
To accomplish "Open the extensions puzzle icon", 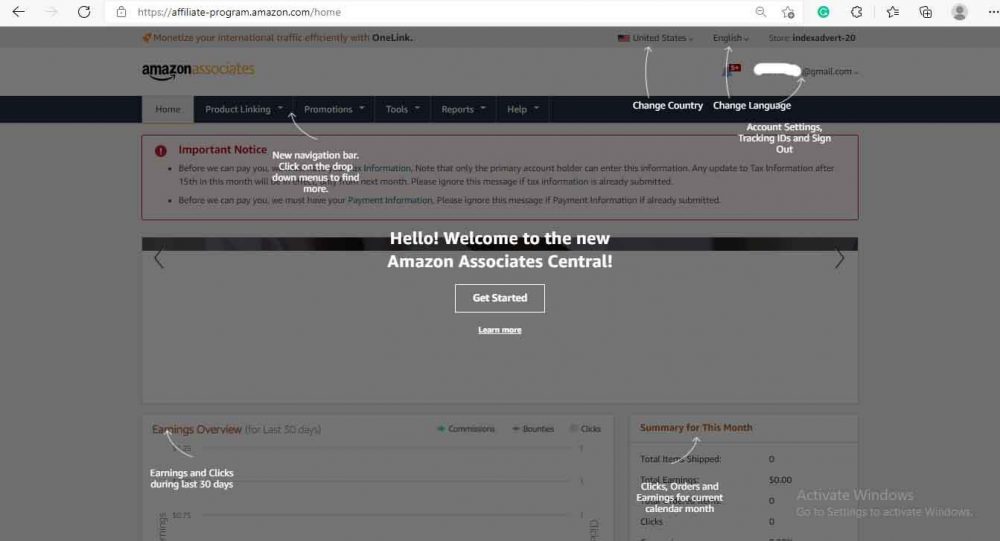I will pos(857,11).
